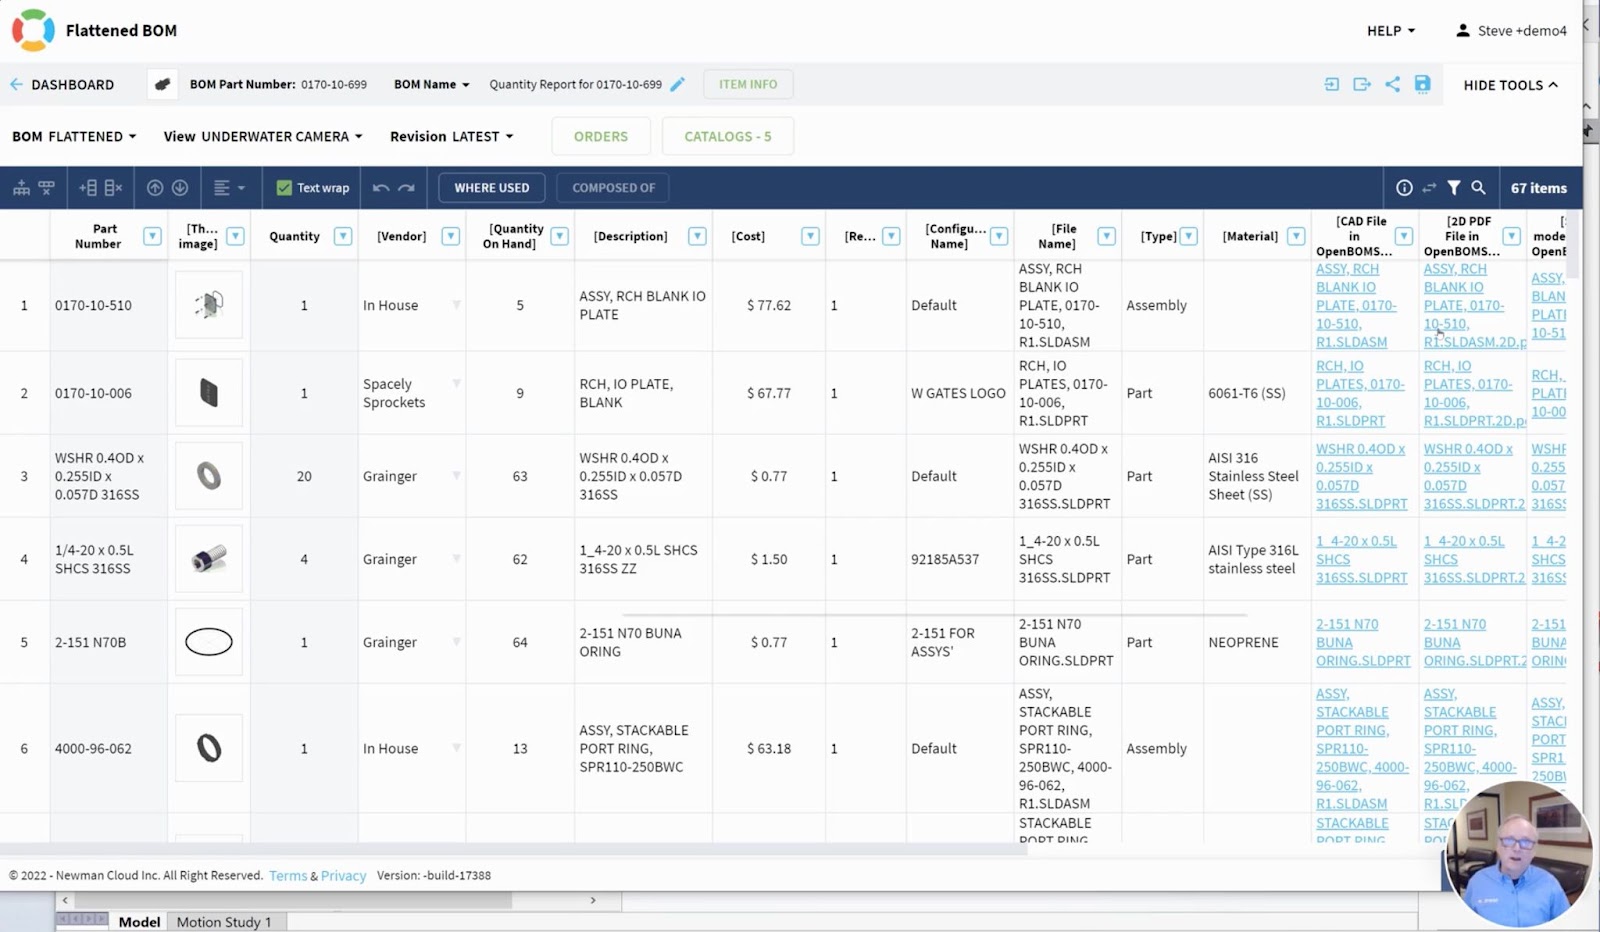Click the undo icon
This screenshot has width=1600, height=932.
[381, 188]
